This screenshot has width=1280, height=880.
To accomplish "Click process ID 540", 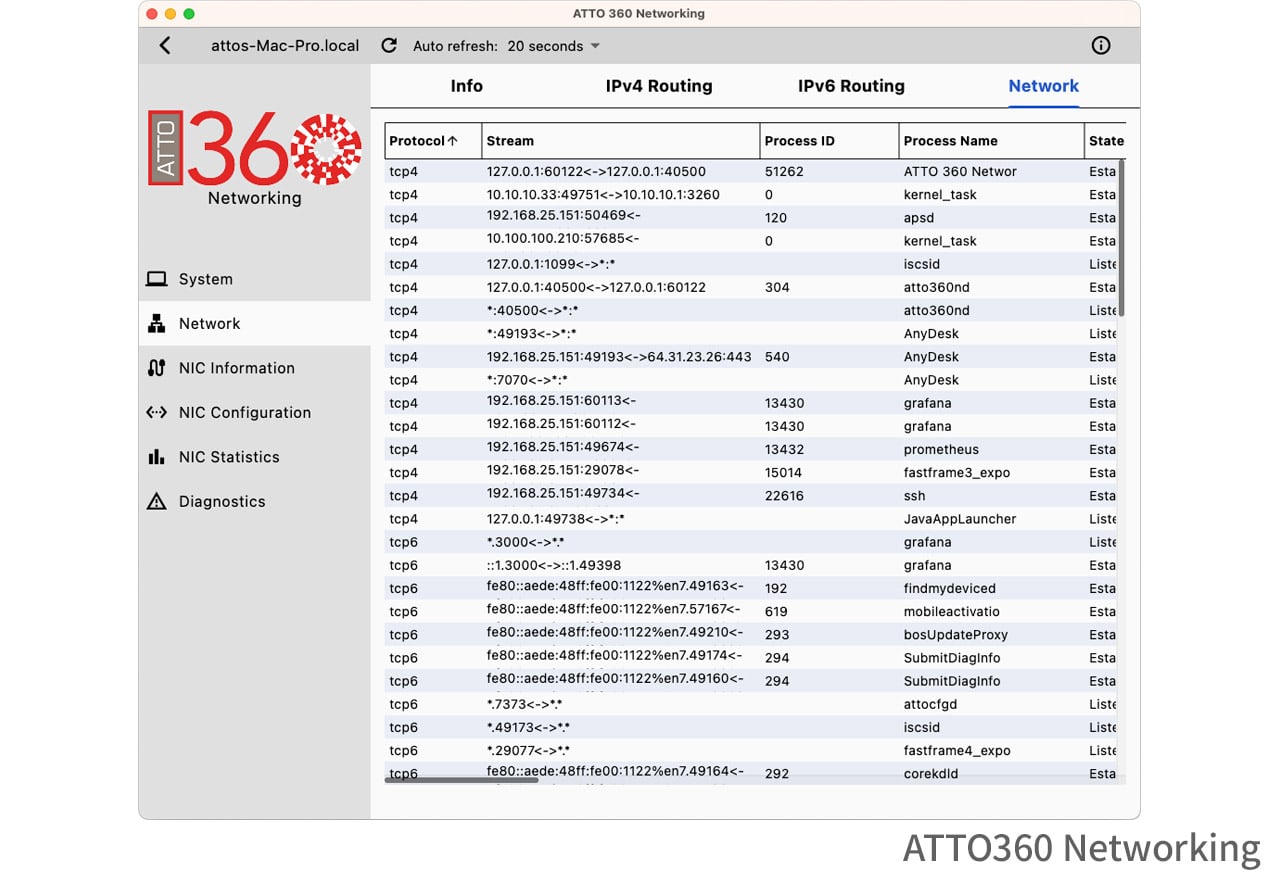I will pyautogui.click(x=777, y=357).
